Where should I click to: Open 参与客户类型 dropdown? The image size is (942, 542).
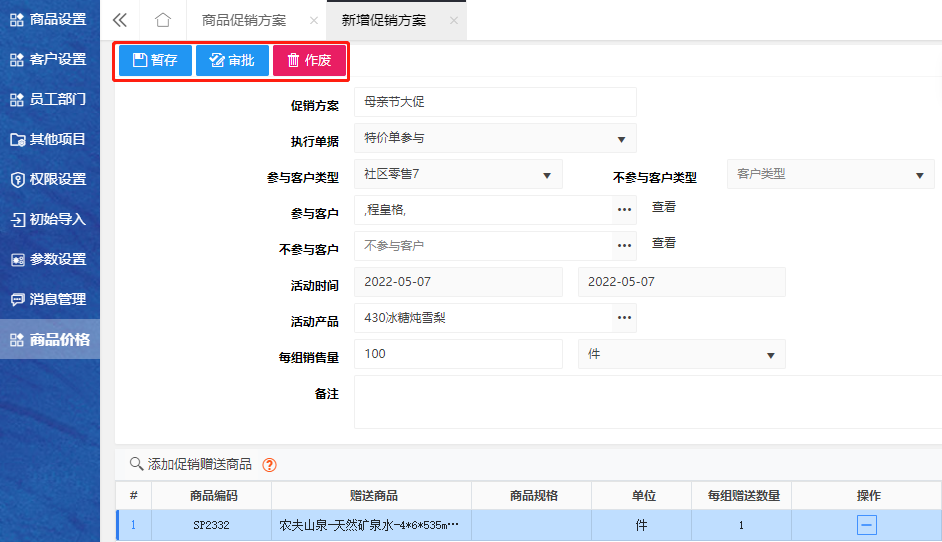547,175
